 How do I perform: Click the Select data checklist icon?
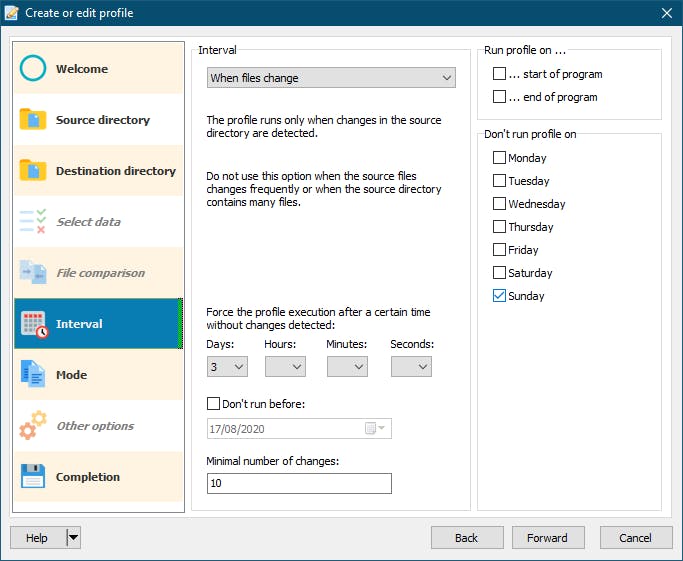[x=33, y=222]
